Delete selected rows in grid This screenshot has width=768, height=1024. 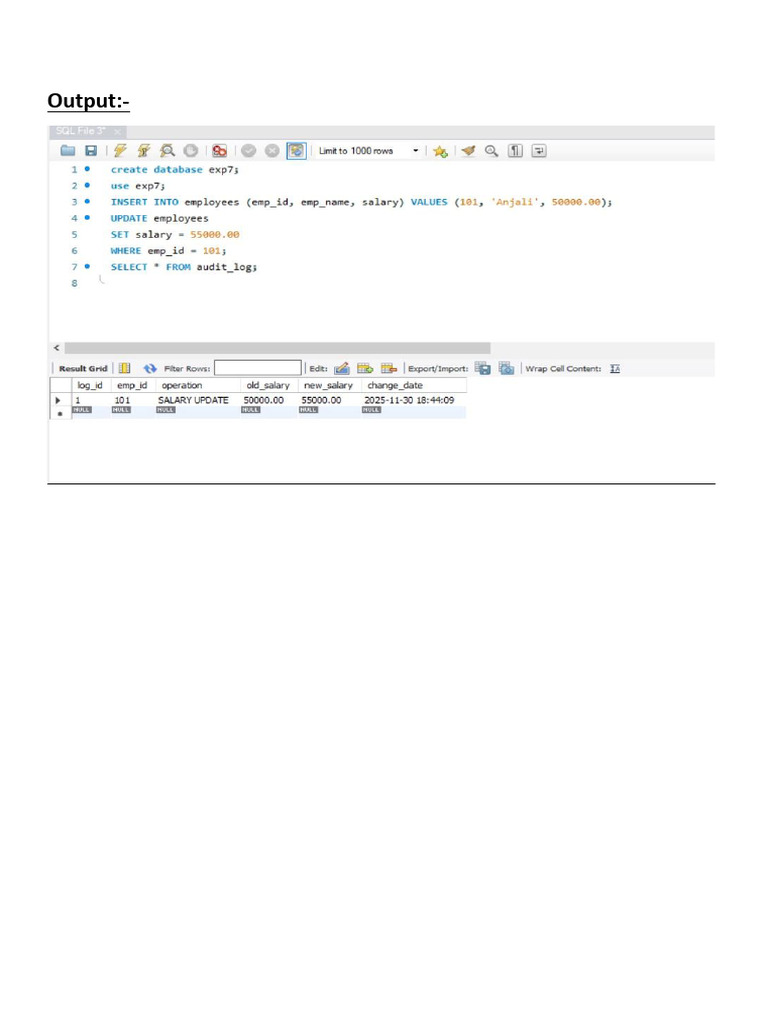tap(389, 368)
